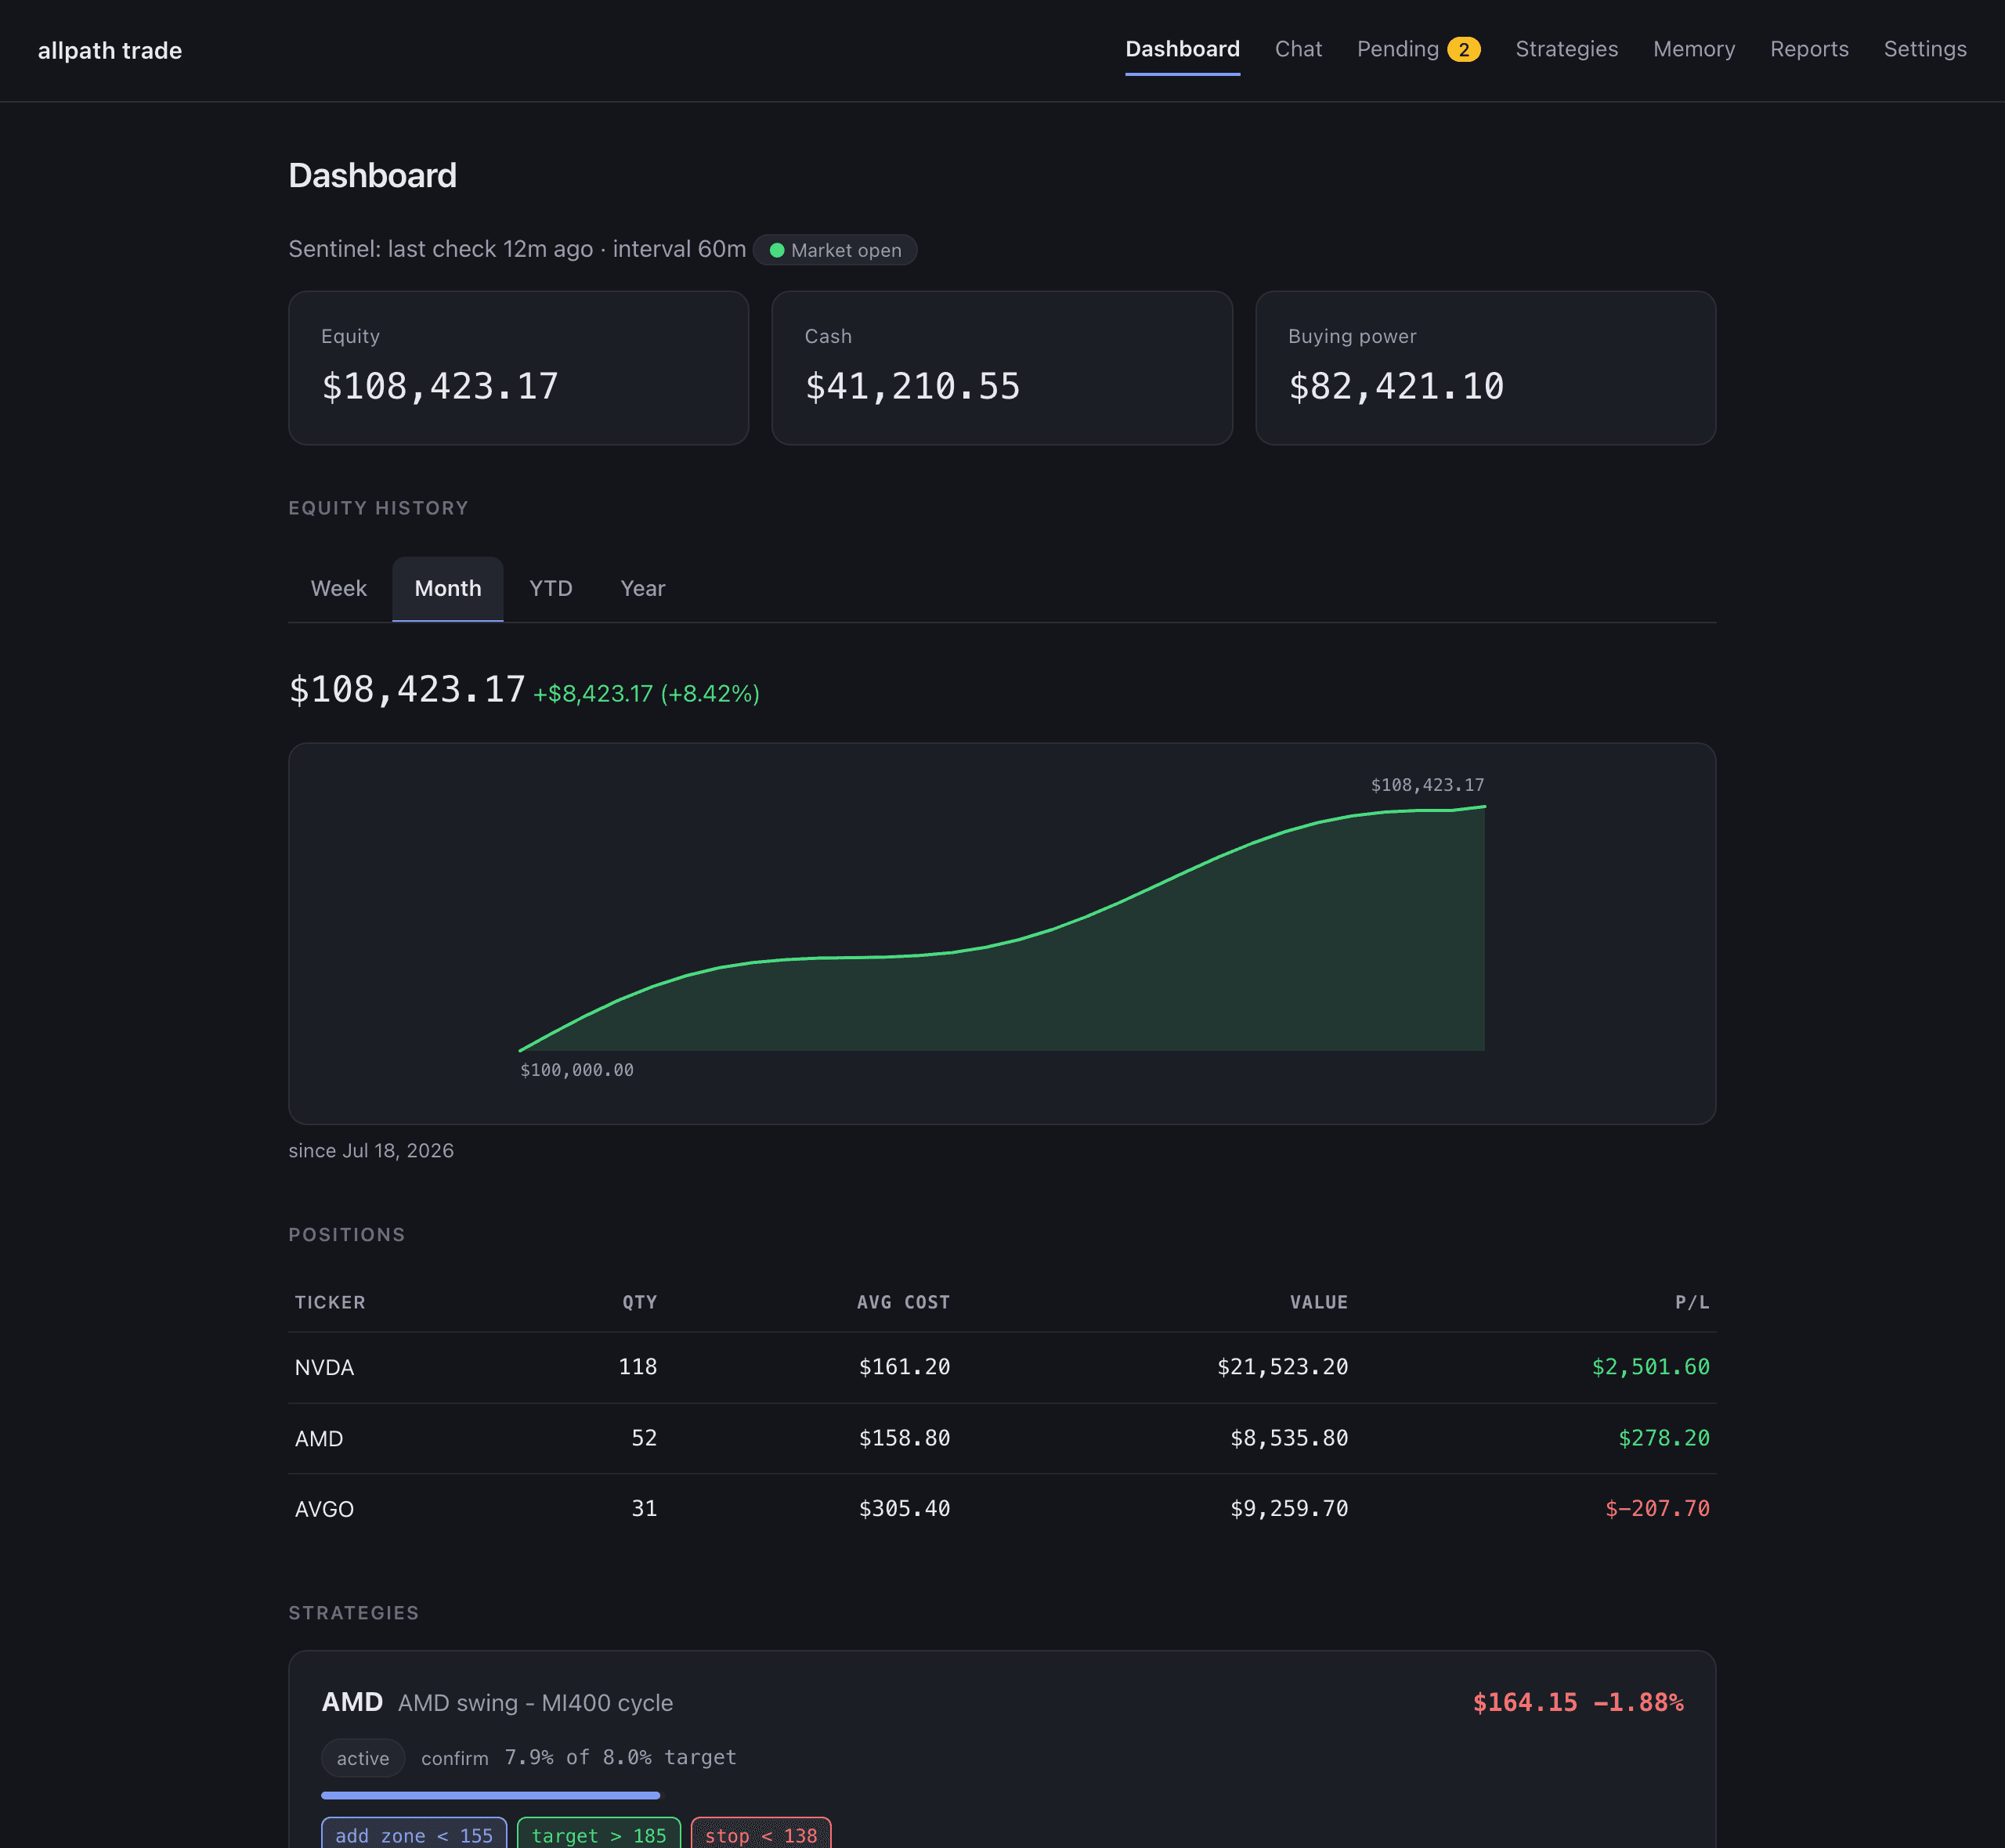
Task: Click the Pending count badge 2
Action: (x=1463, y=49)
